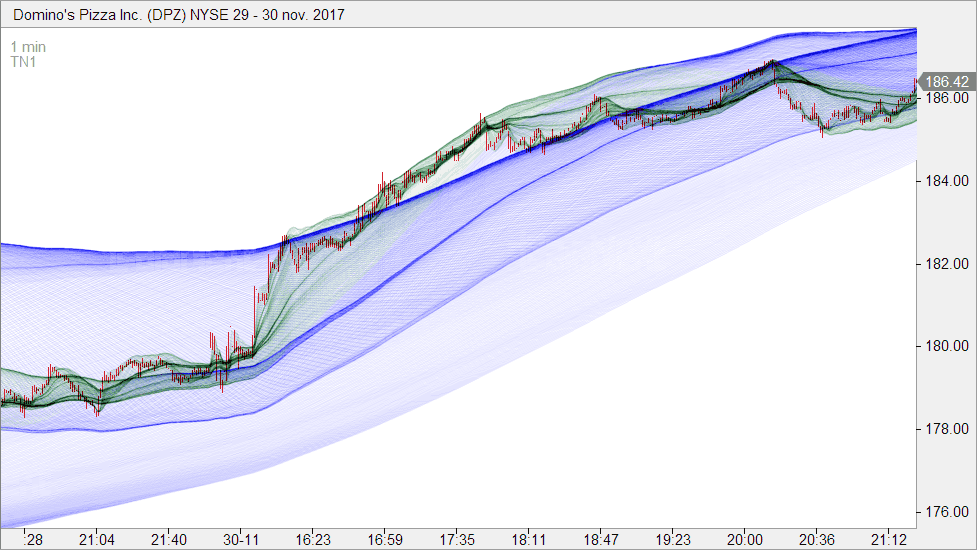
Task: Click the 184.00 price axis label
Action: click(946, 182)
